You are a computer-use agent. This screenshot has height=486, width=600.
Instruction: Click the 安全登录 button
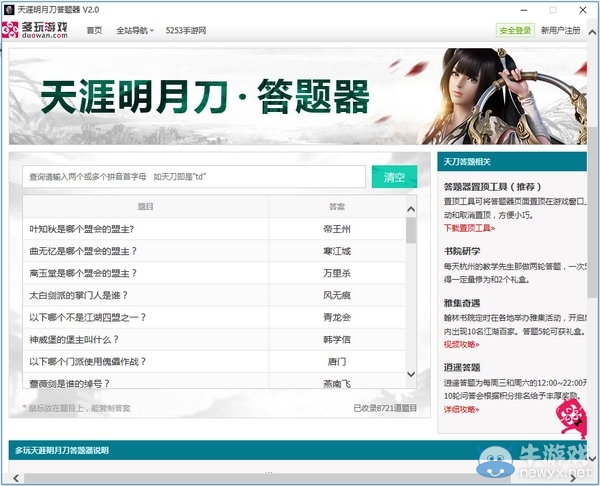tap(515, 30)
